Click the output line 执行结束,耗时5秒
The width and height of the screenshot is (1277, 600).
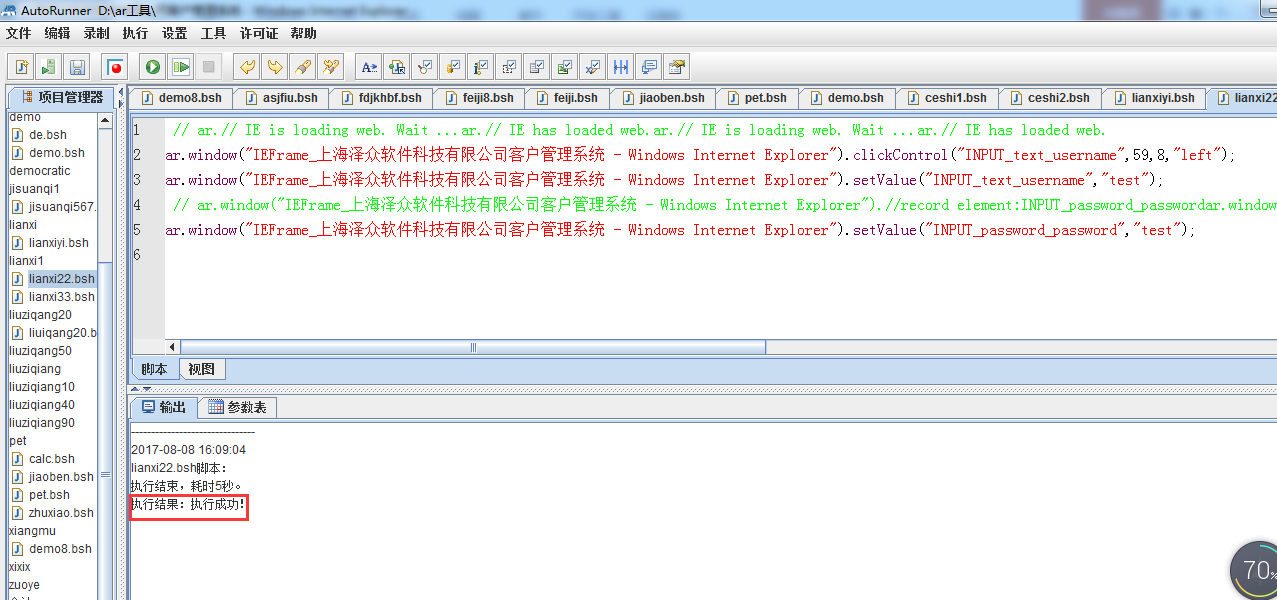click(186, 485)
